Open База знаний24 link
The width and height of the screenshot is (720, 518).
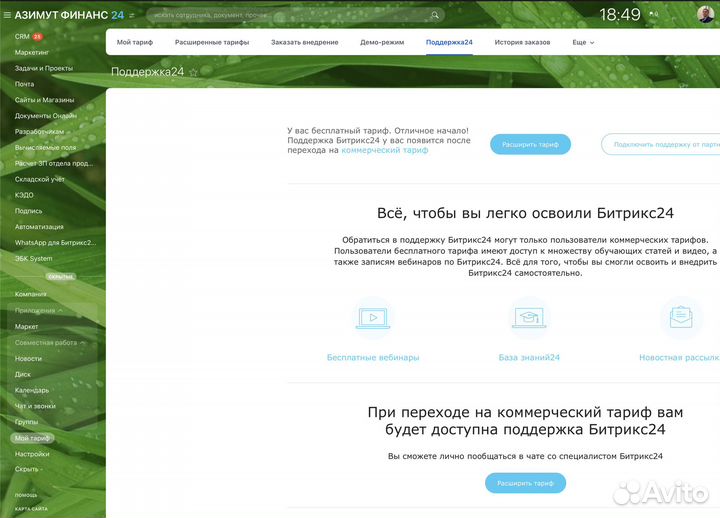[x=529, y=357]
